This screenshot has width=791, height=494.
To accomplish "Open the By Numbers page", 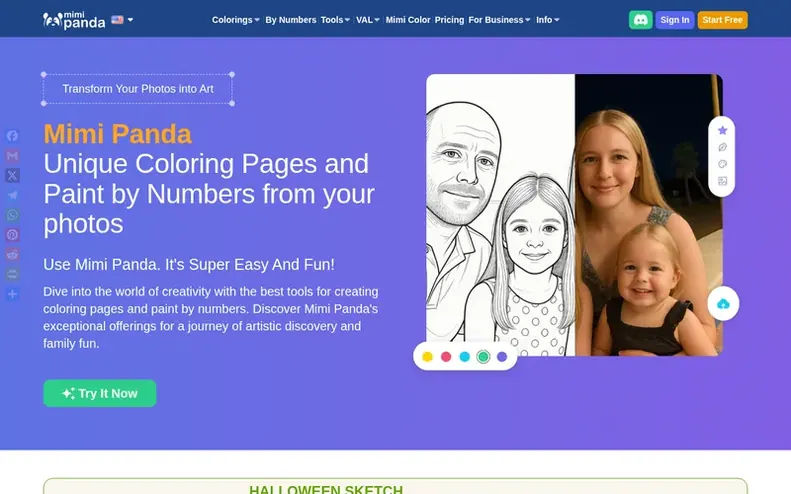I will [x=291, y=20].
